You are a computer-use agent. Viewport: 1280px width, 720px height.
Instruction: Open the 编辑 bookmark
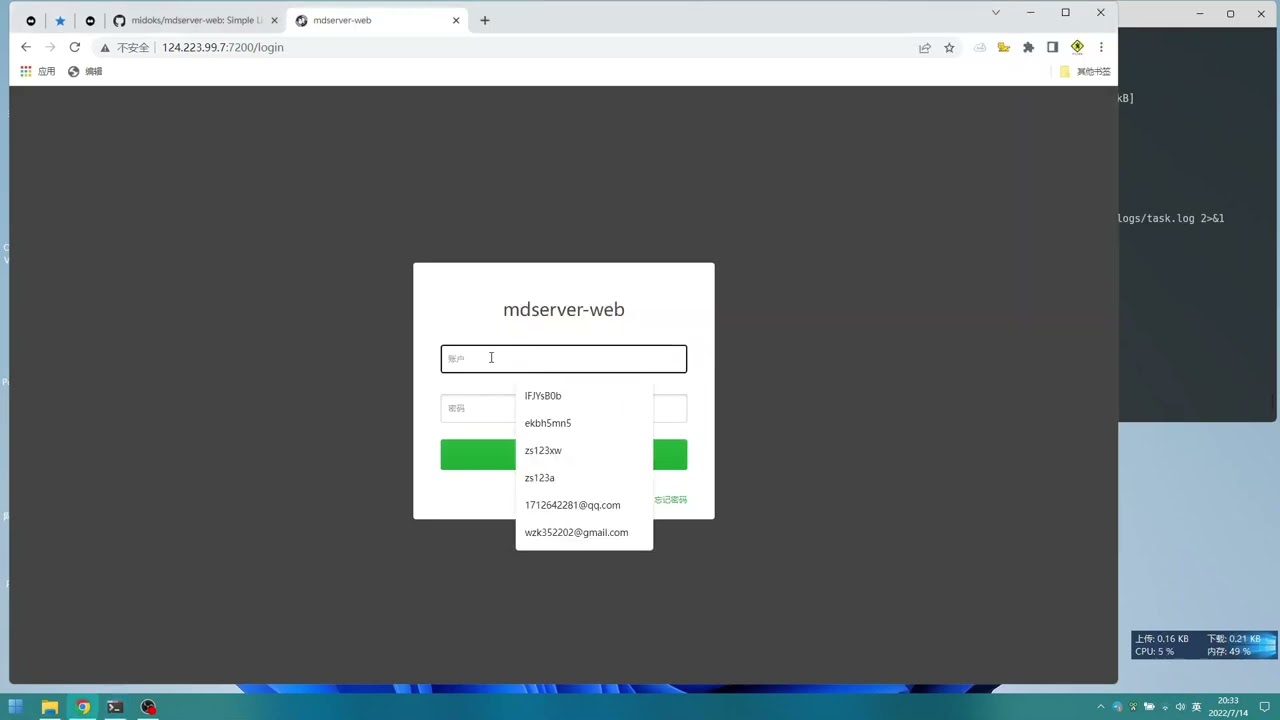[x=85, y=71]
